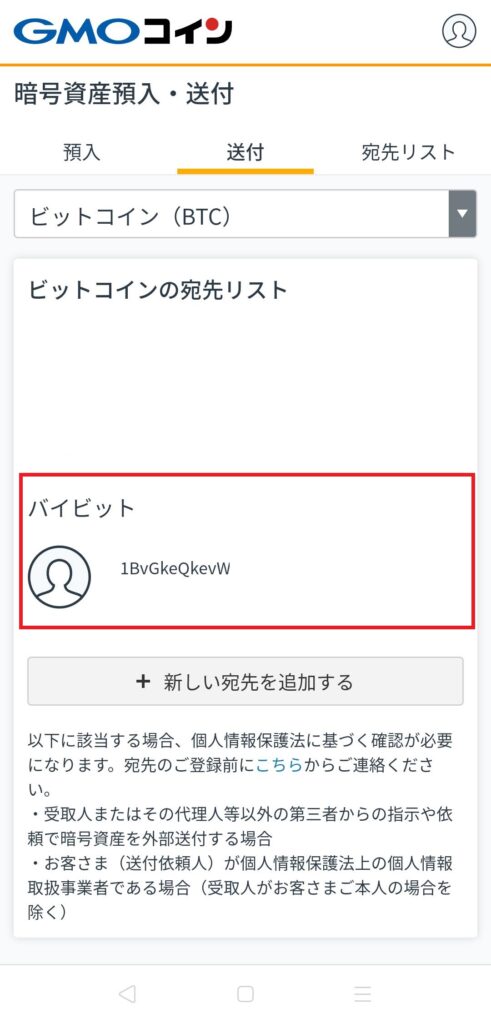Click the plus icon on the add-destination button
Screen dimensions: 491x1024
[x=143, y=682]
